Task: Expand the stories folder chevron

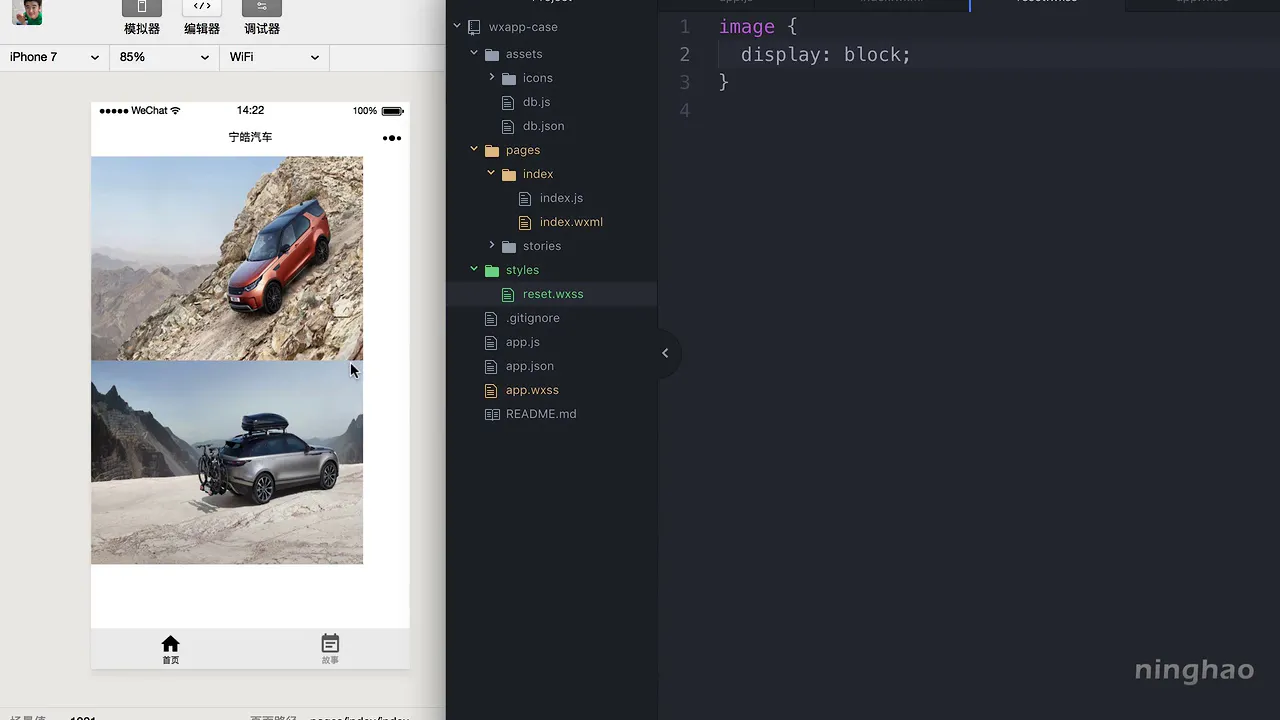Action: pyautogui.click(x=491, y=245)
